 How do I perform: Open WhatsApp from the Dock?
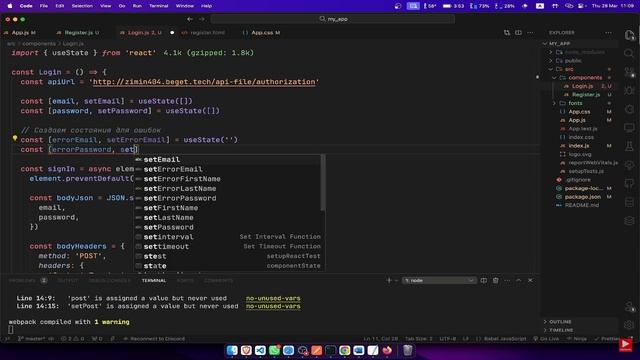(x=274, y=350)
